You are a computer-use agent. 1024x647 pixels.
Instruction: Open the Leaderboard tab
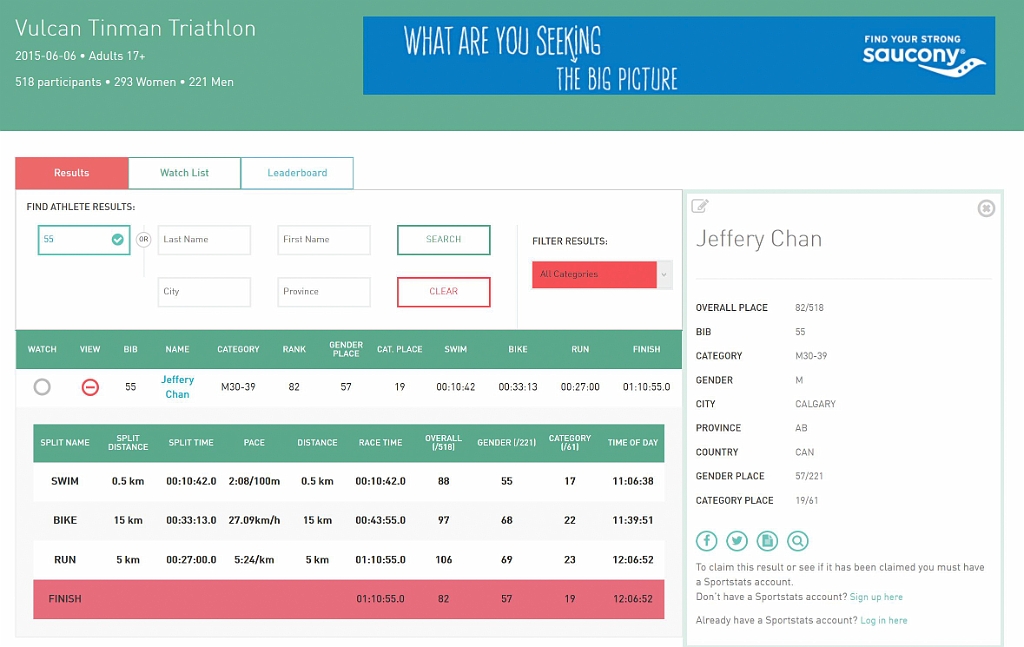[297, 173]
